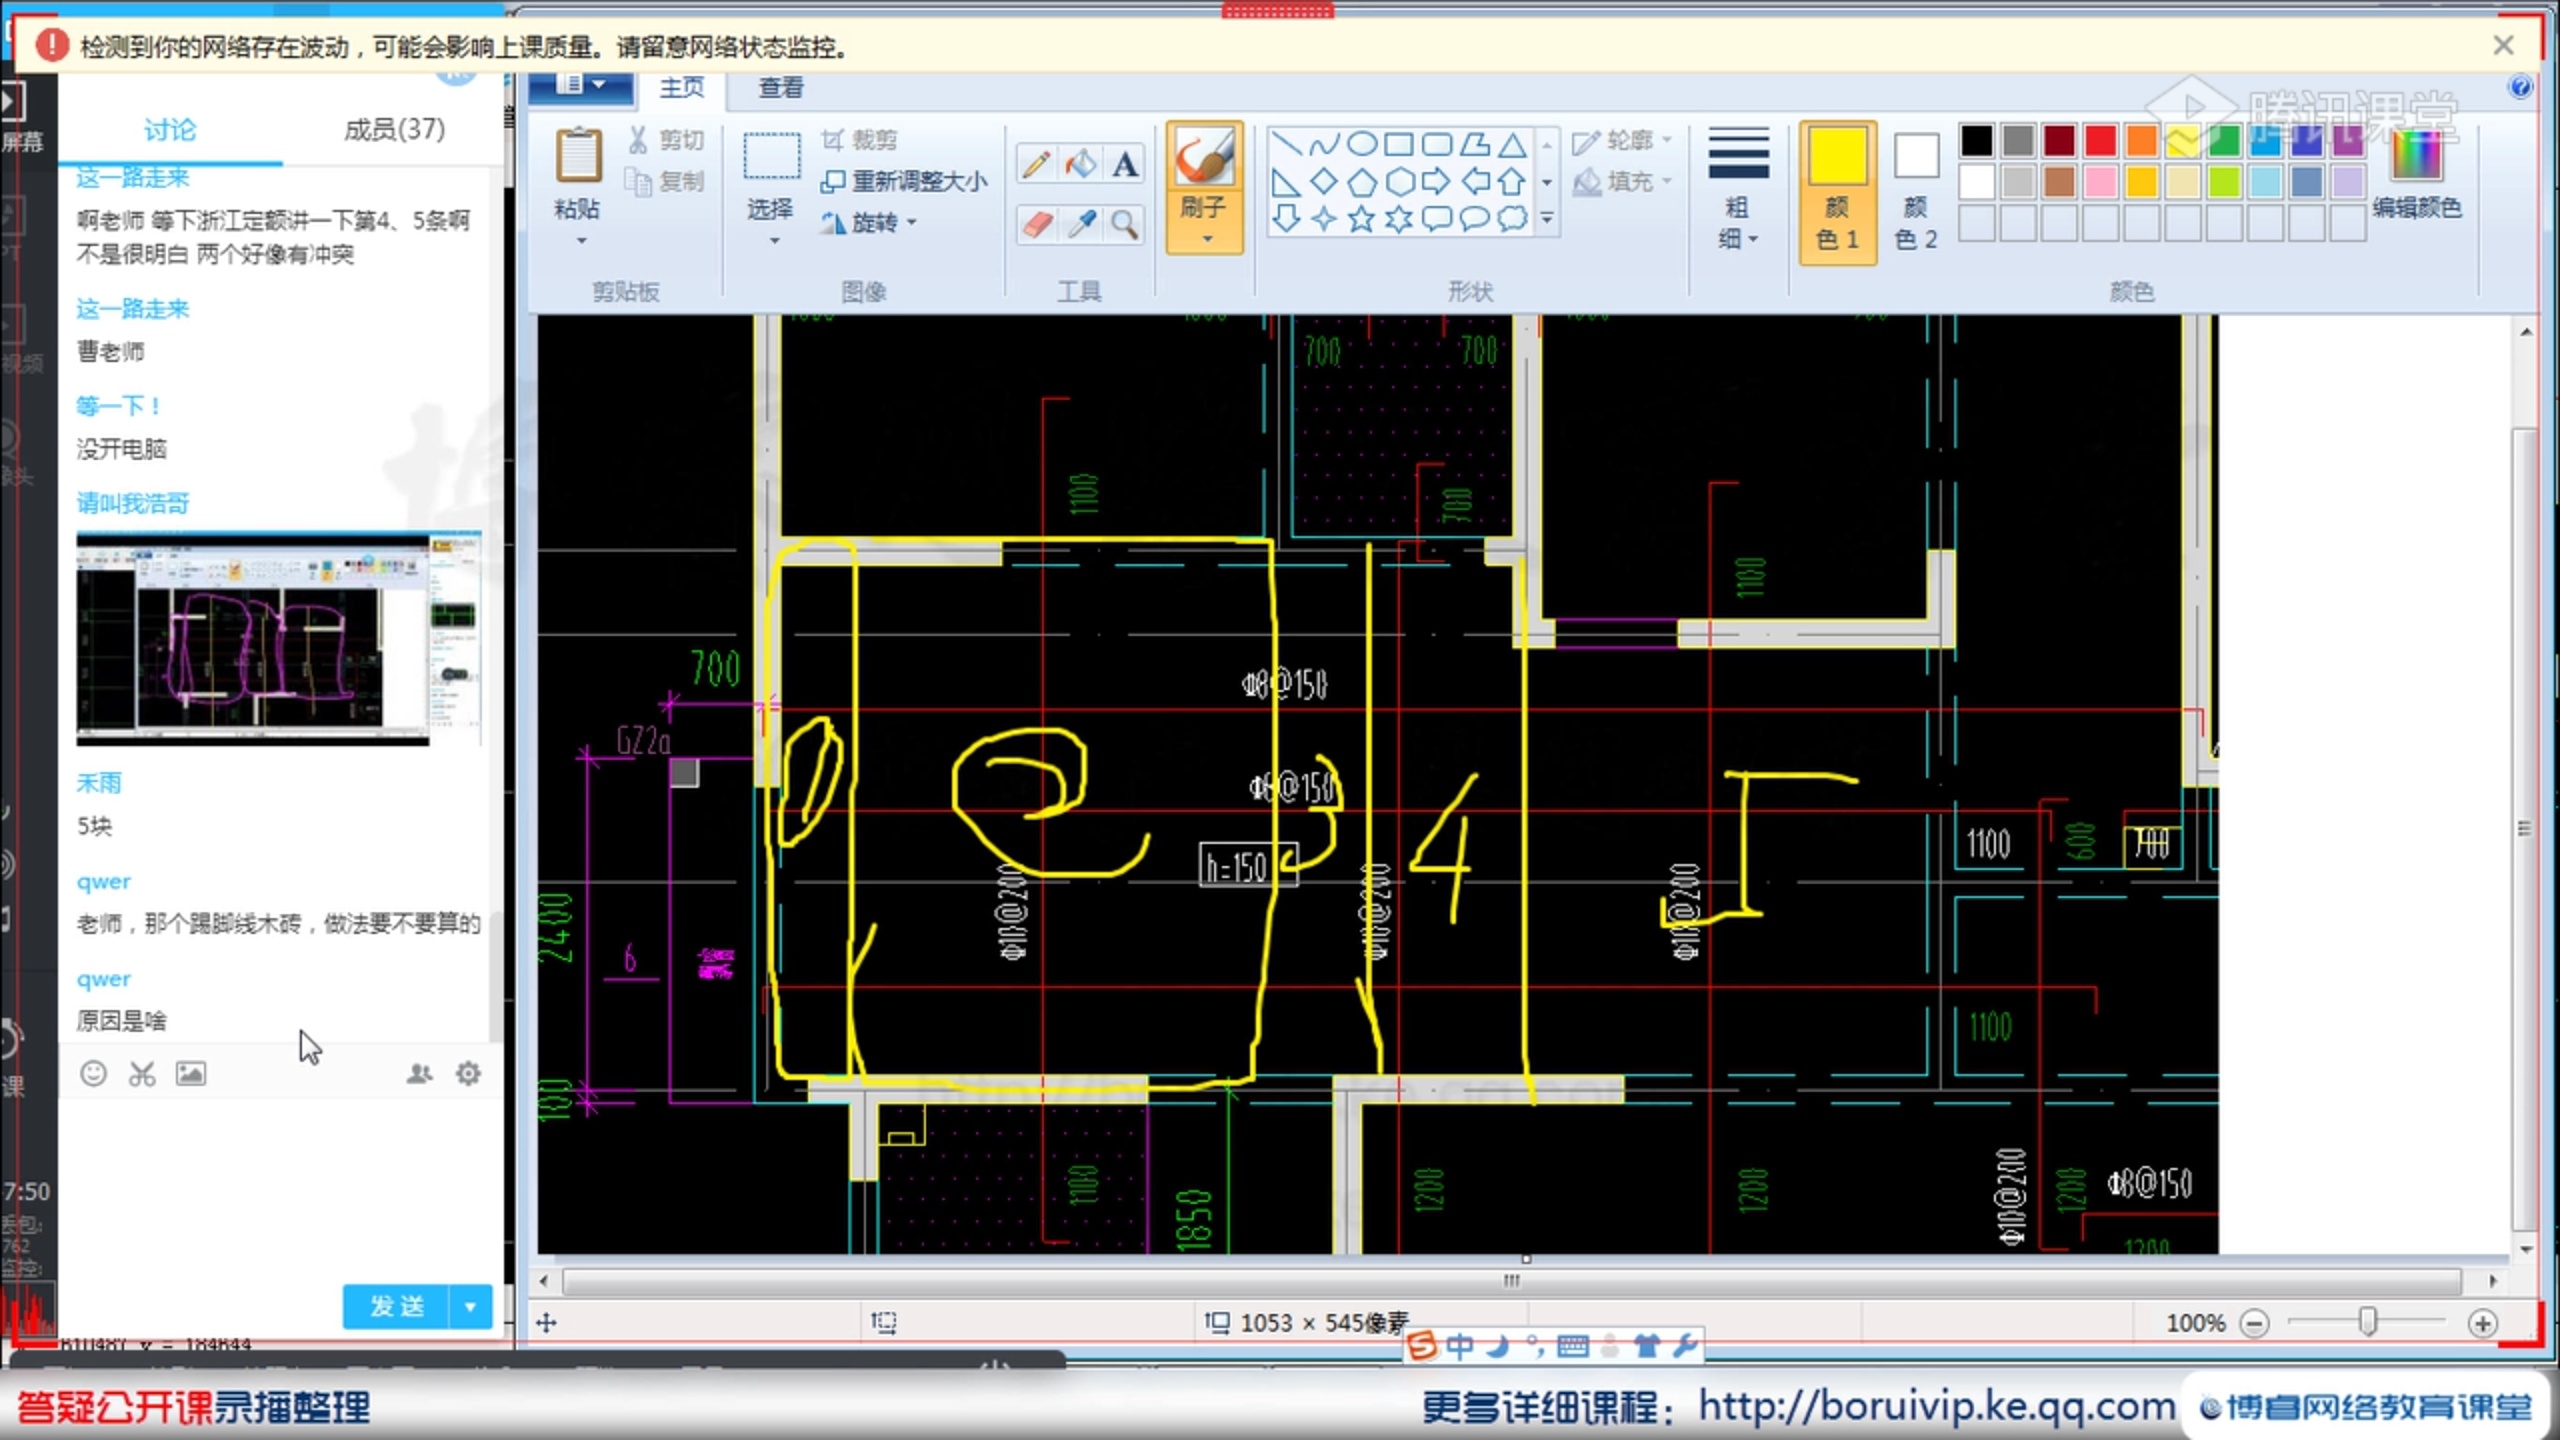Choose the Five-point star shape
The image size is (2560, 1440).
pyautogui.click(x=1361, y=219)
